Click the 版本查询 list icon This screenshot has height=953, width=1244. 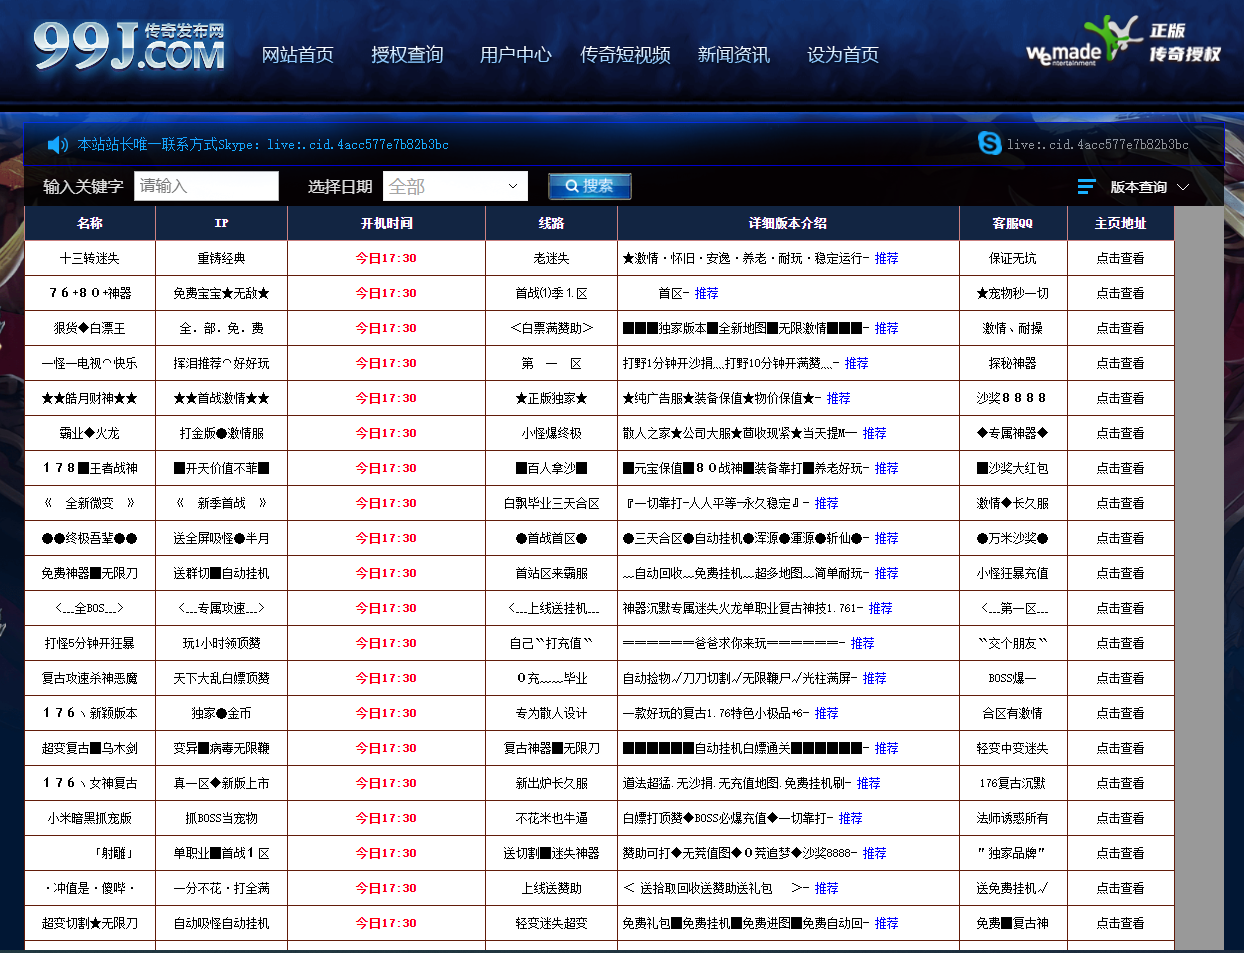click(x=1086, y=187)
